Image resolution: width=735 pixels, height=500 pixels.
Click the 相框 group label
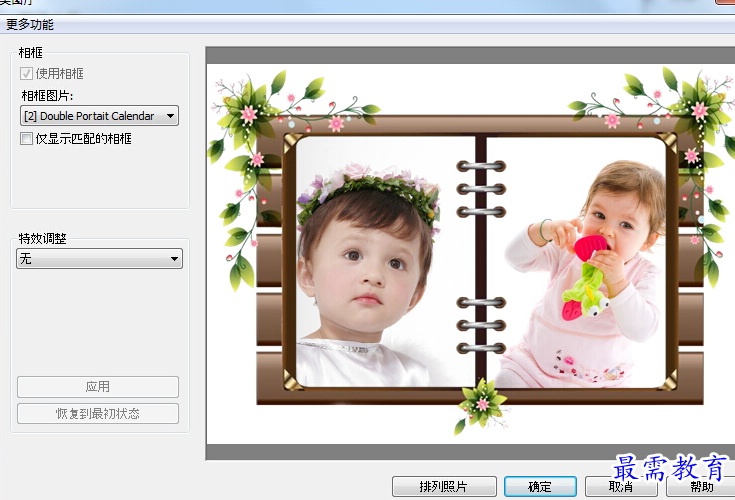[30, 53]
